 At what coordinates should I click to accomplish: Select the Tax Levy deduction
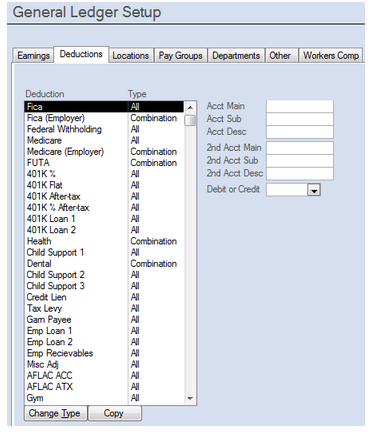[104, 308]
